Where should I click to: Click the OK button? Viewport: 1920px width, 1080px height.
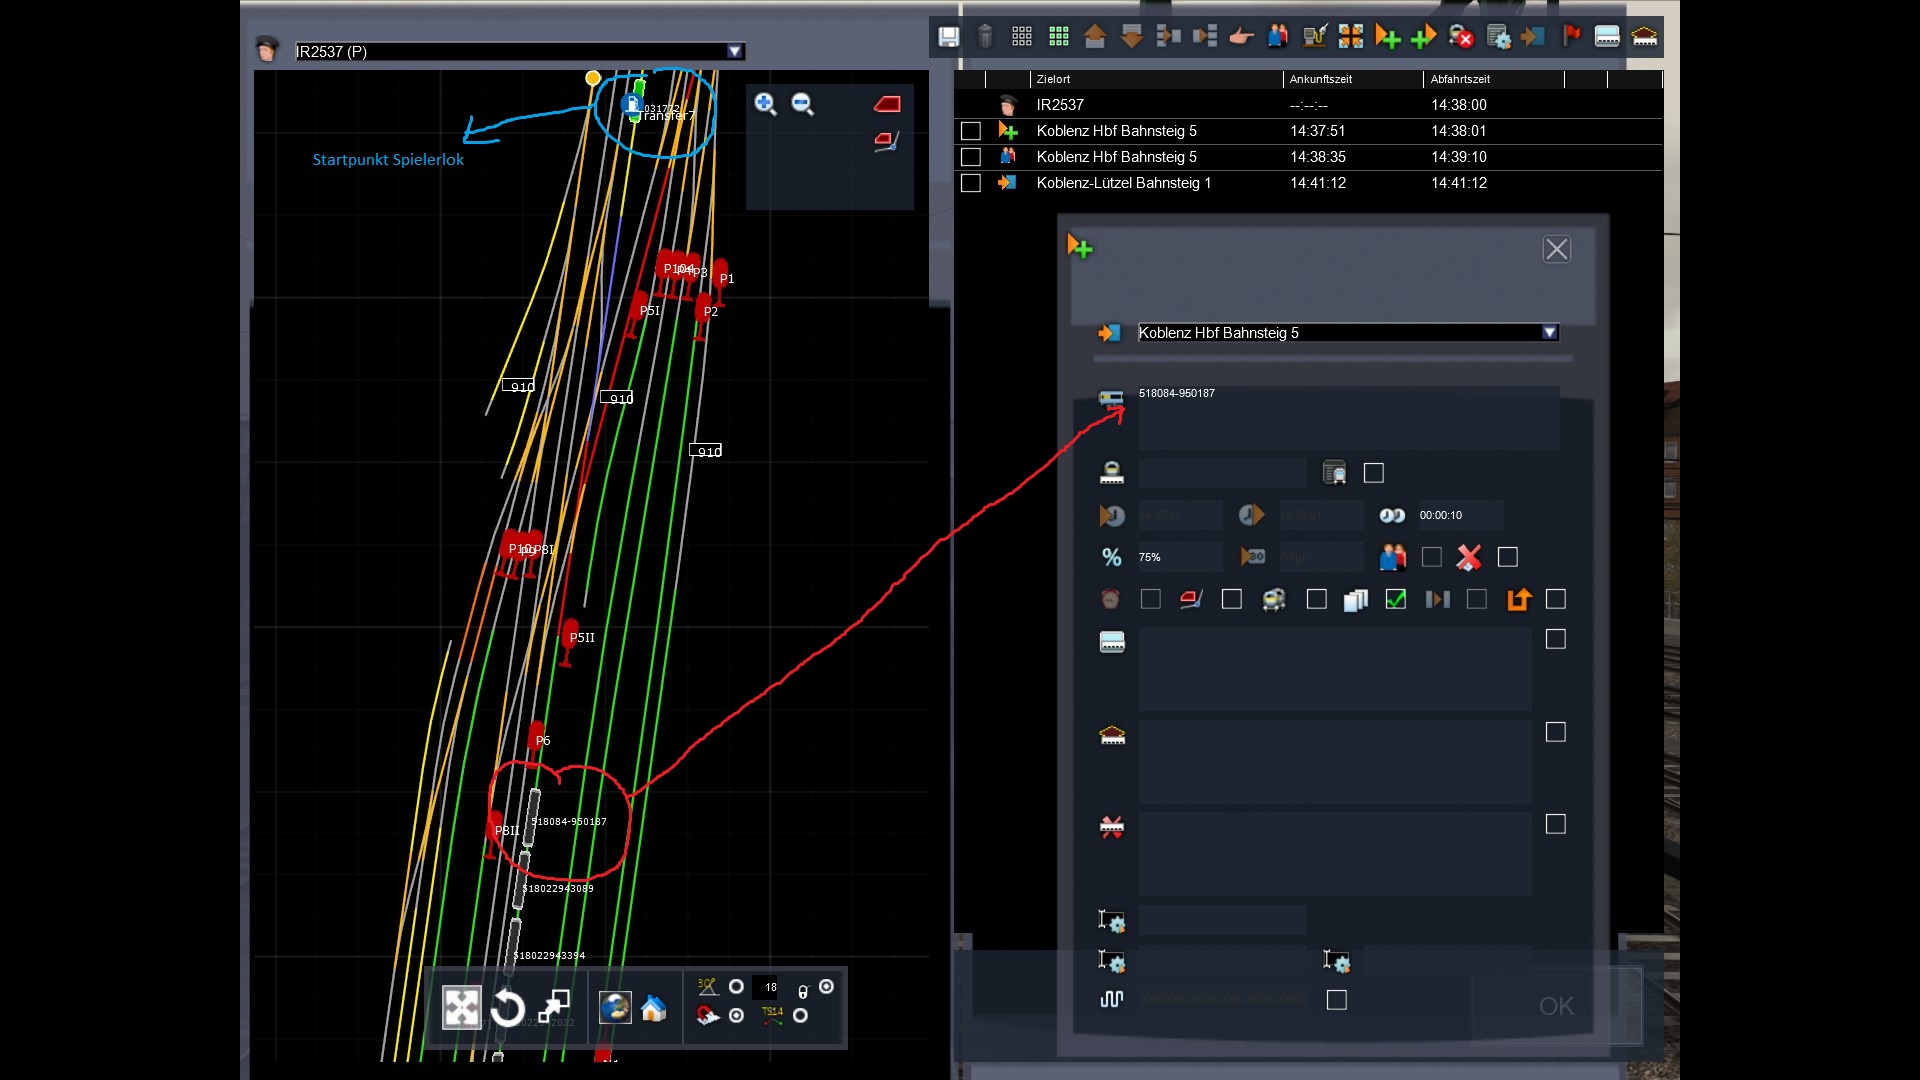point(1556,1006)
